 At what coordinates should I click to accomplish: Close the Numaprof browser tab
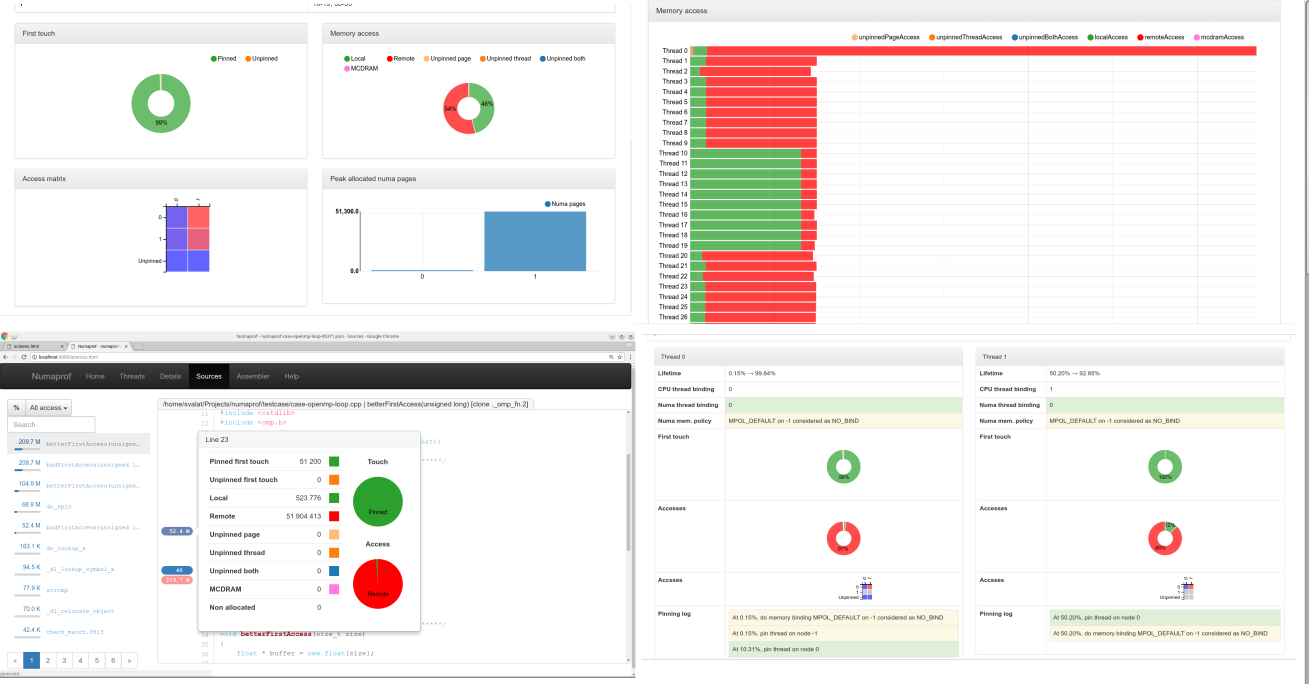tap(126, 346)
